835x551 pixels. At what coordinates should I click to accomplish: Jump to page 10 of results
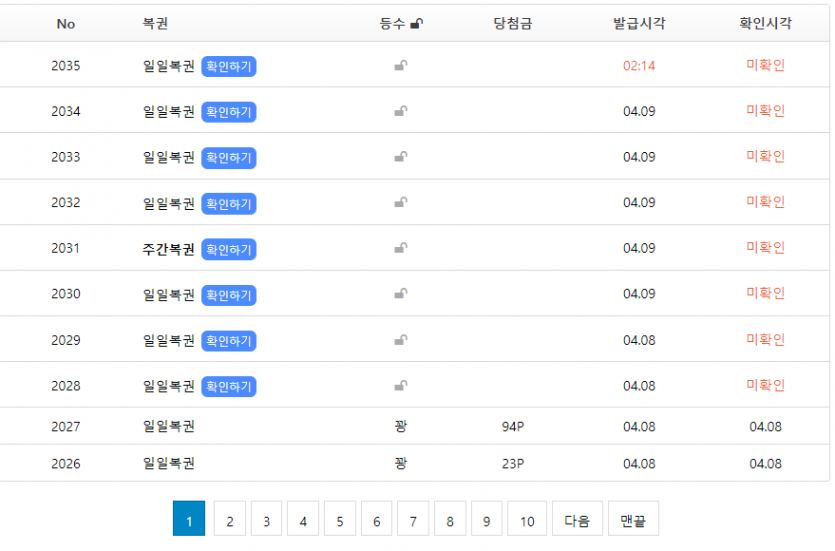tap(527, 521)
